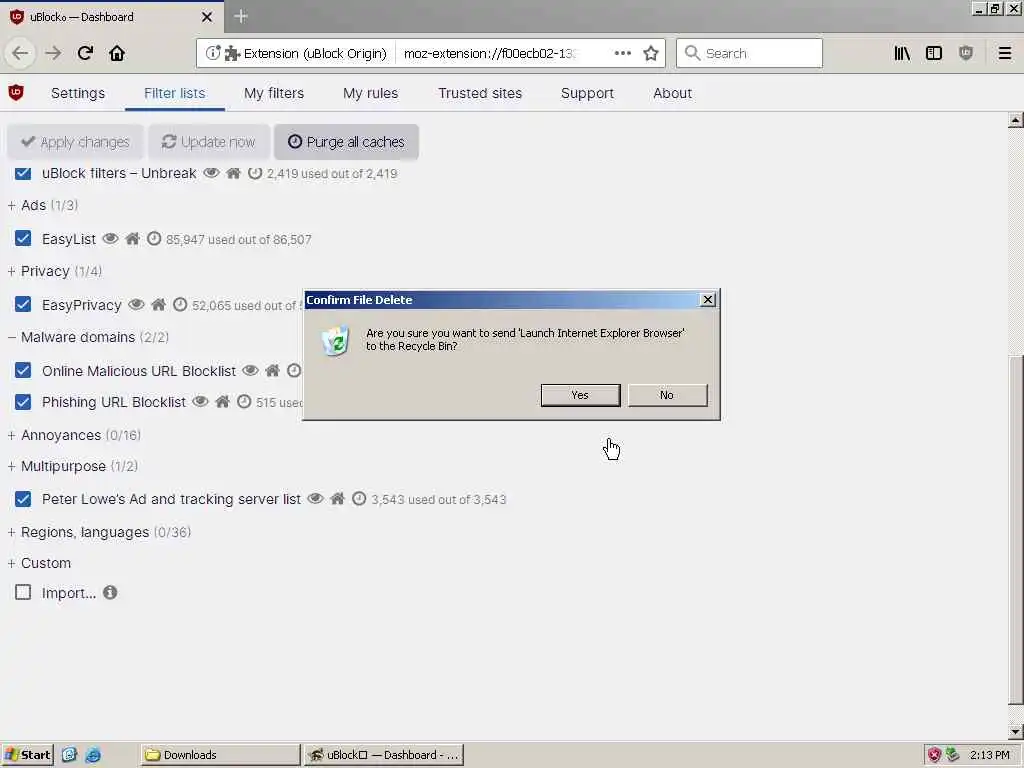
Task: Click the Firefox Search field
Action: point(749,53)
